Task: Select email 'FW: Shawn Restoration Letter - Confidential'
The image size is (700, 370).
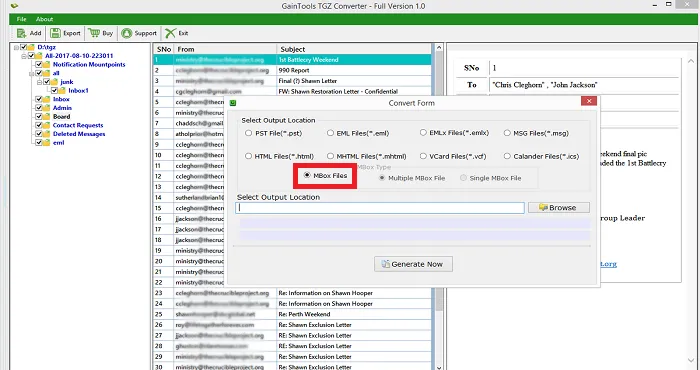Action: 293,91
